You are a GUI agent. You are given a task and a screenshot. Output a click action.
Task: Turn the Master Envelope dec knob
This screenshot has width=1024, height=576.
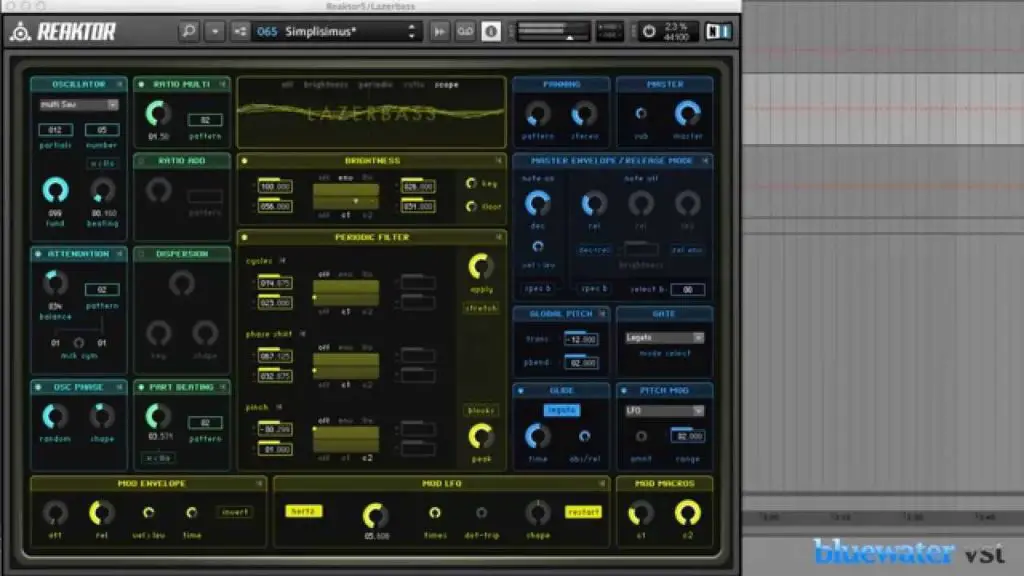pos(537,203)
